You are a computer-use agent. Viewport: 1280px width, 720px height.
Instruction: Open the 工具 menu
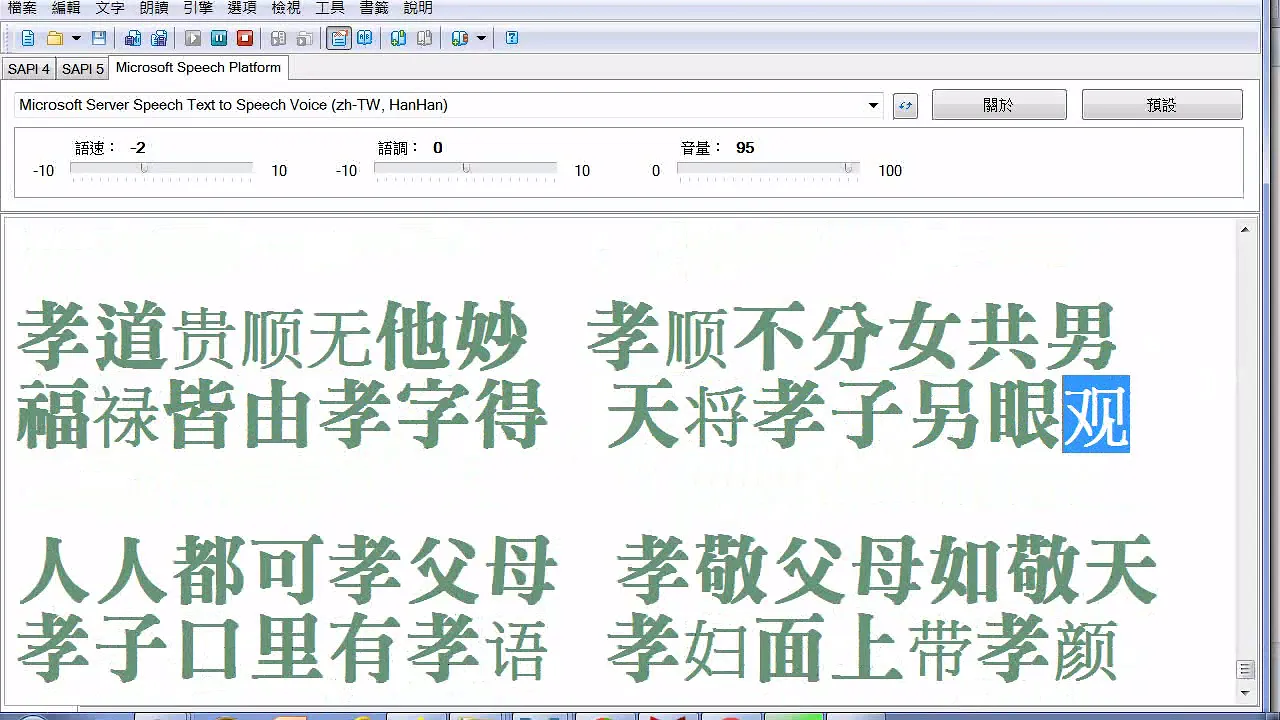tap(330, 8)
